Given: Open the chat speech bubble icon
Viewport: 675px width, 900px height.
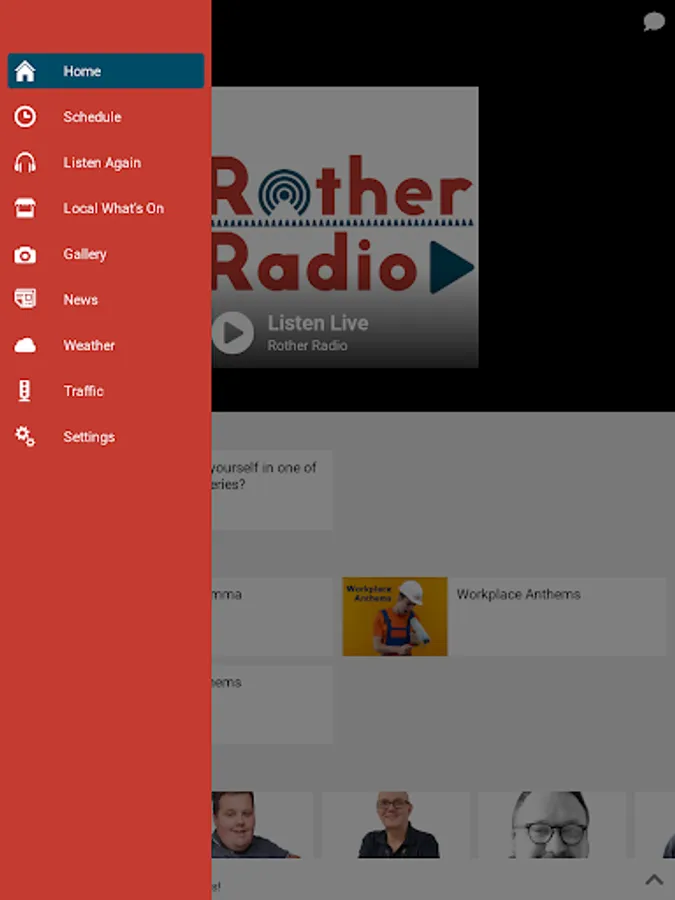Looking at the screenshot, I should (x=654, y=22).
